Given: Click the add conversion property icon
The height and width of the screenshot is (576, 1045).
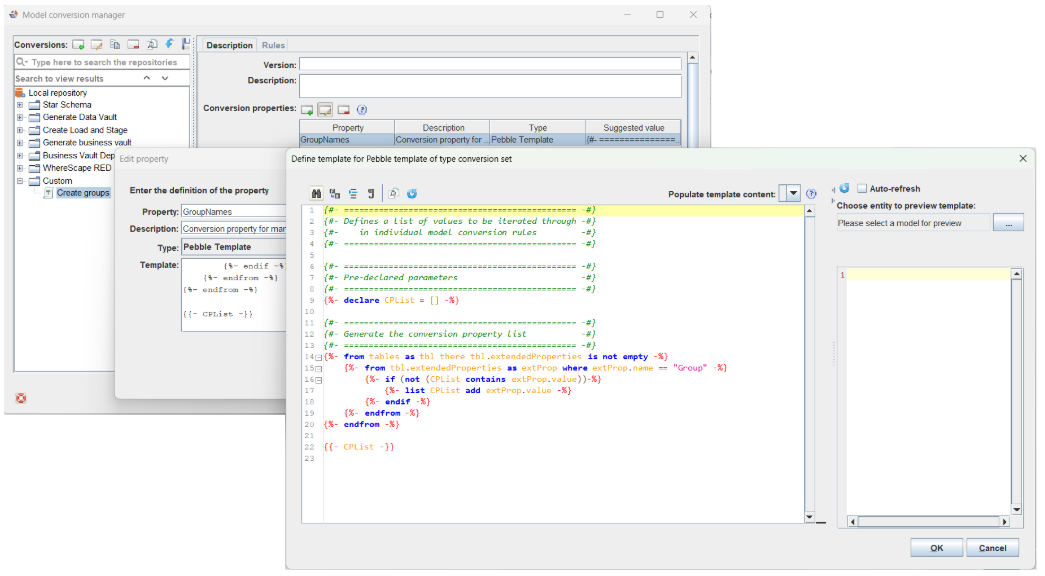Looking at the screenshot, I should pyautogui.click(x=308, y=109).
